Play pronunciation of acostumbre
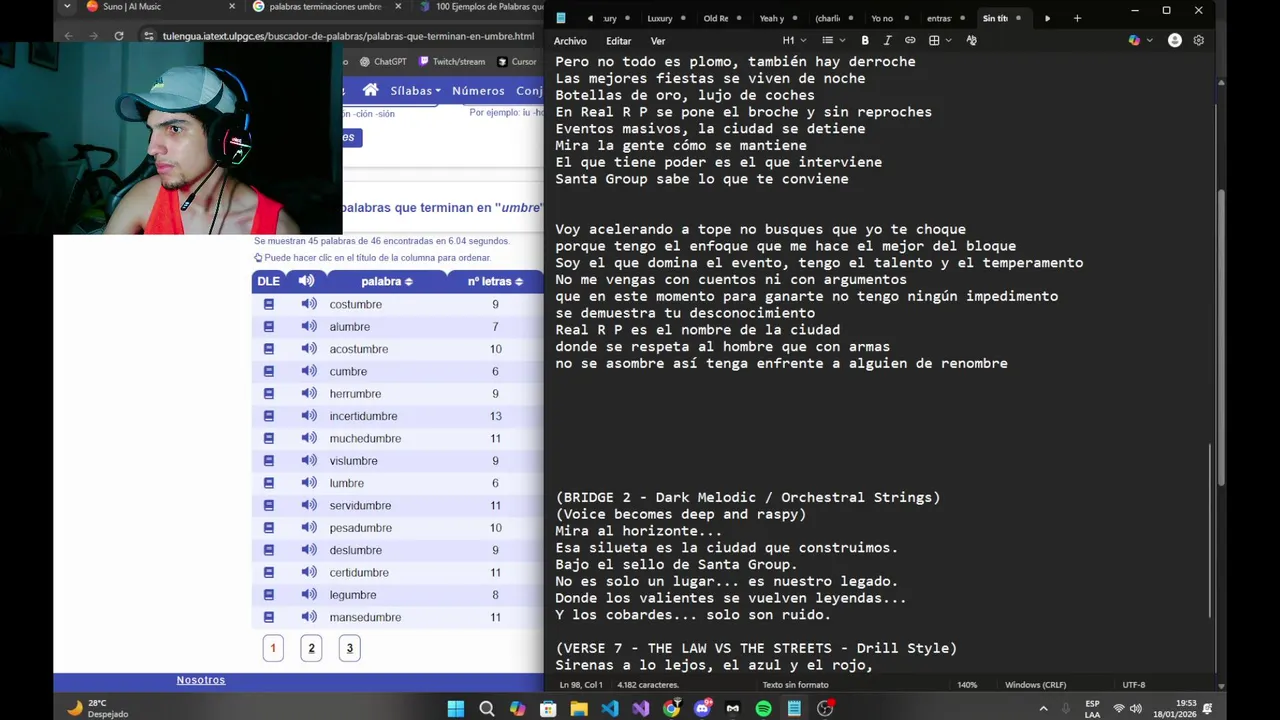 309,349
